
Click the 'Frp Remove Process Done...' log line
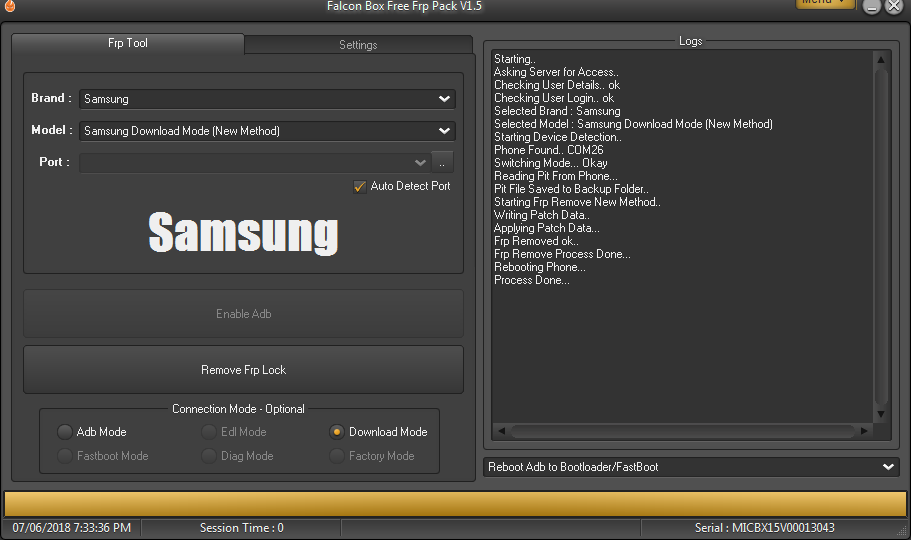tap(562, 254)
